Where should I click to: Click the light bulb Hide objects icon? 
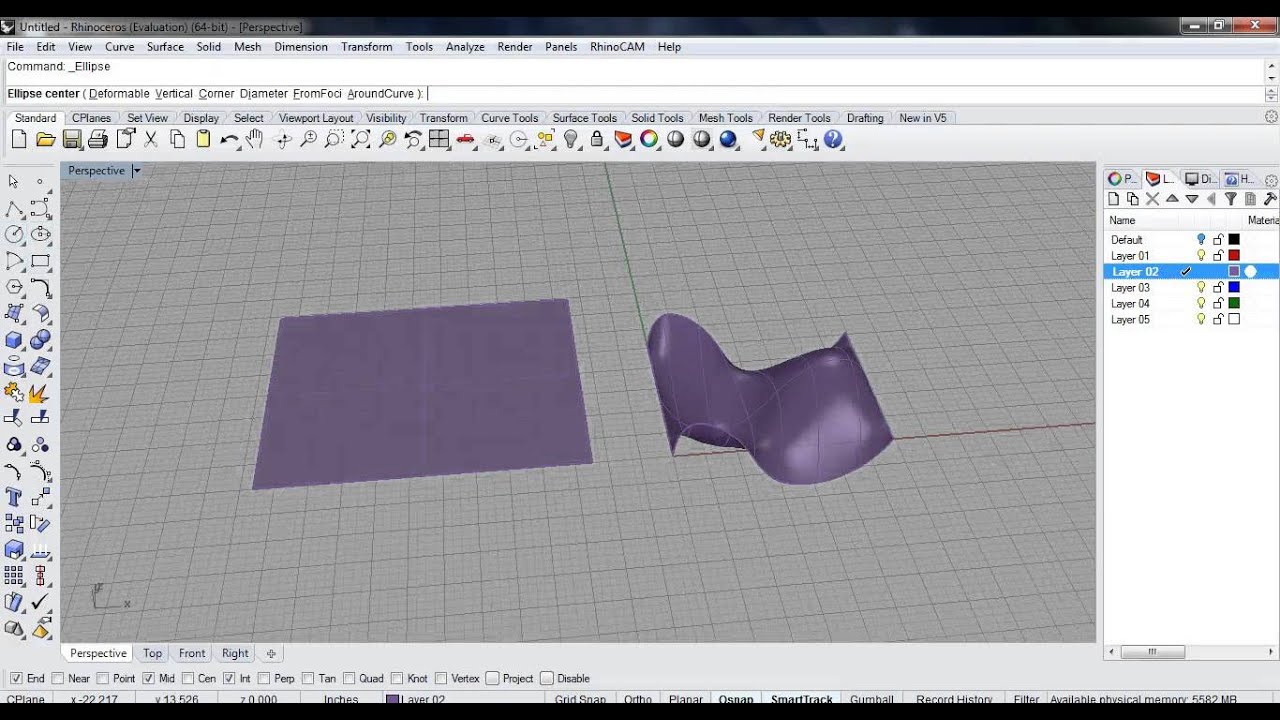pos(571,140)
